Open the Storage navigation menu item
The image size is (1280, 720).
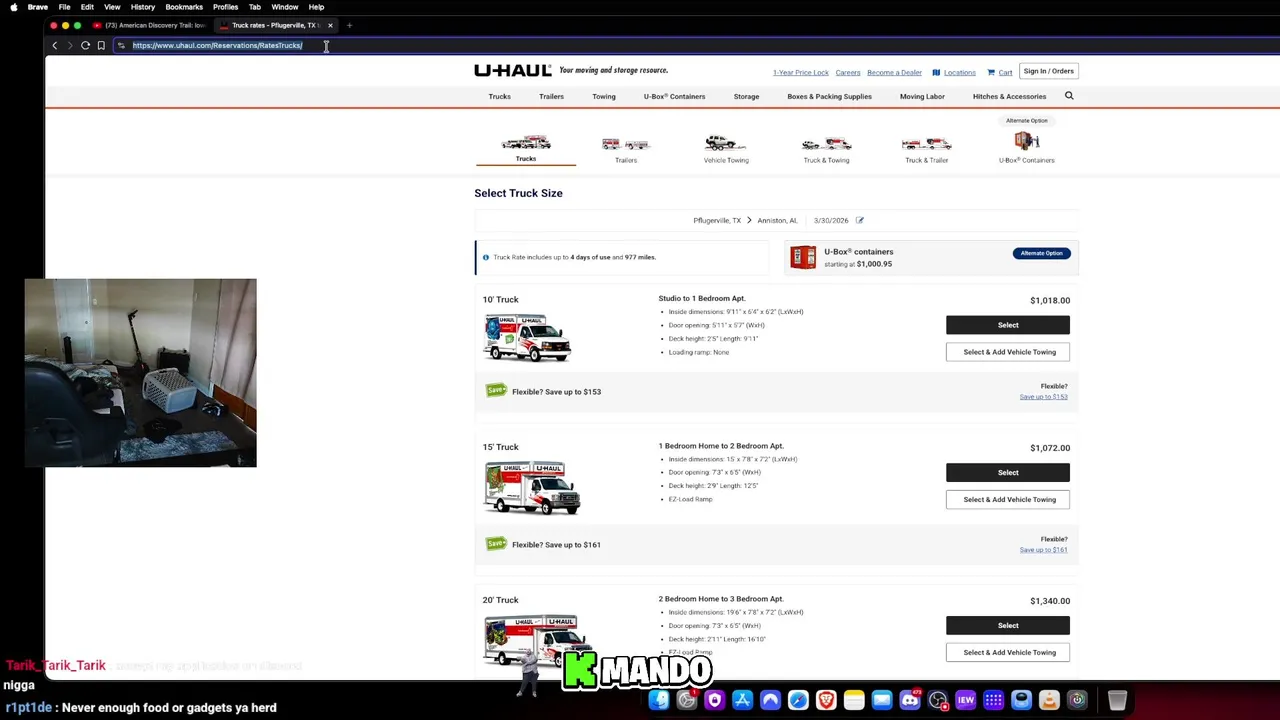coord(746,97)
